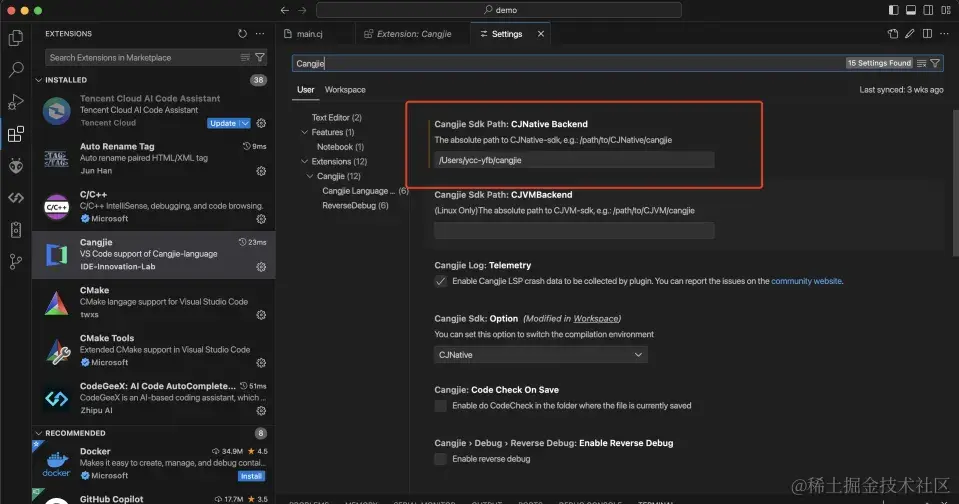Screen dimensions: 959x504
Task: Select CodeGeeX extension entry
Action: pos(153,398)
